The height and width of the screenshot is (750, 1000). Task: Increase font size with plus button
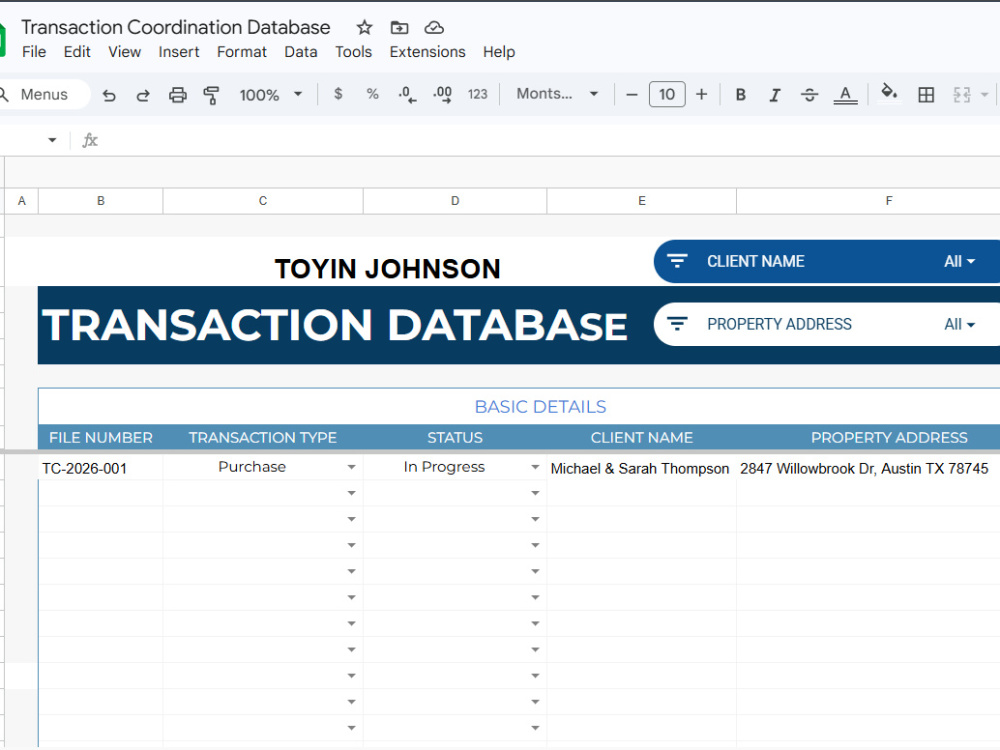(702, 94)
